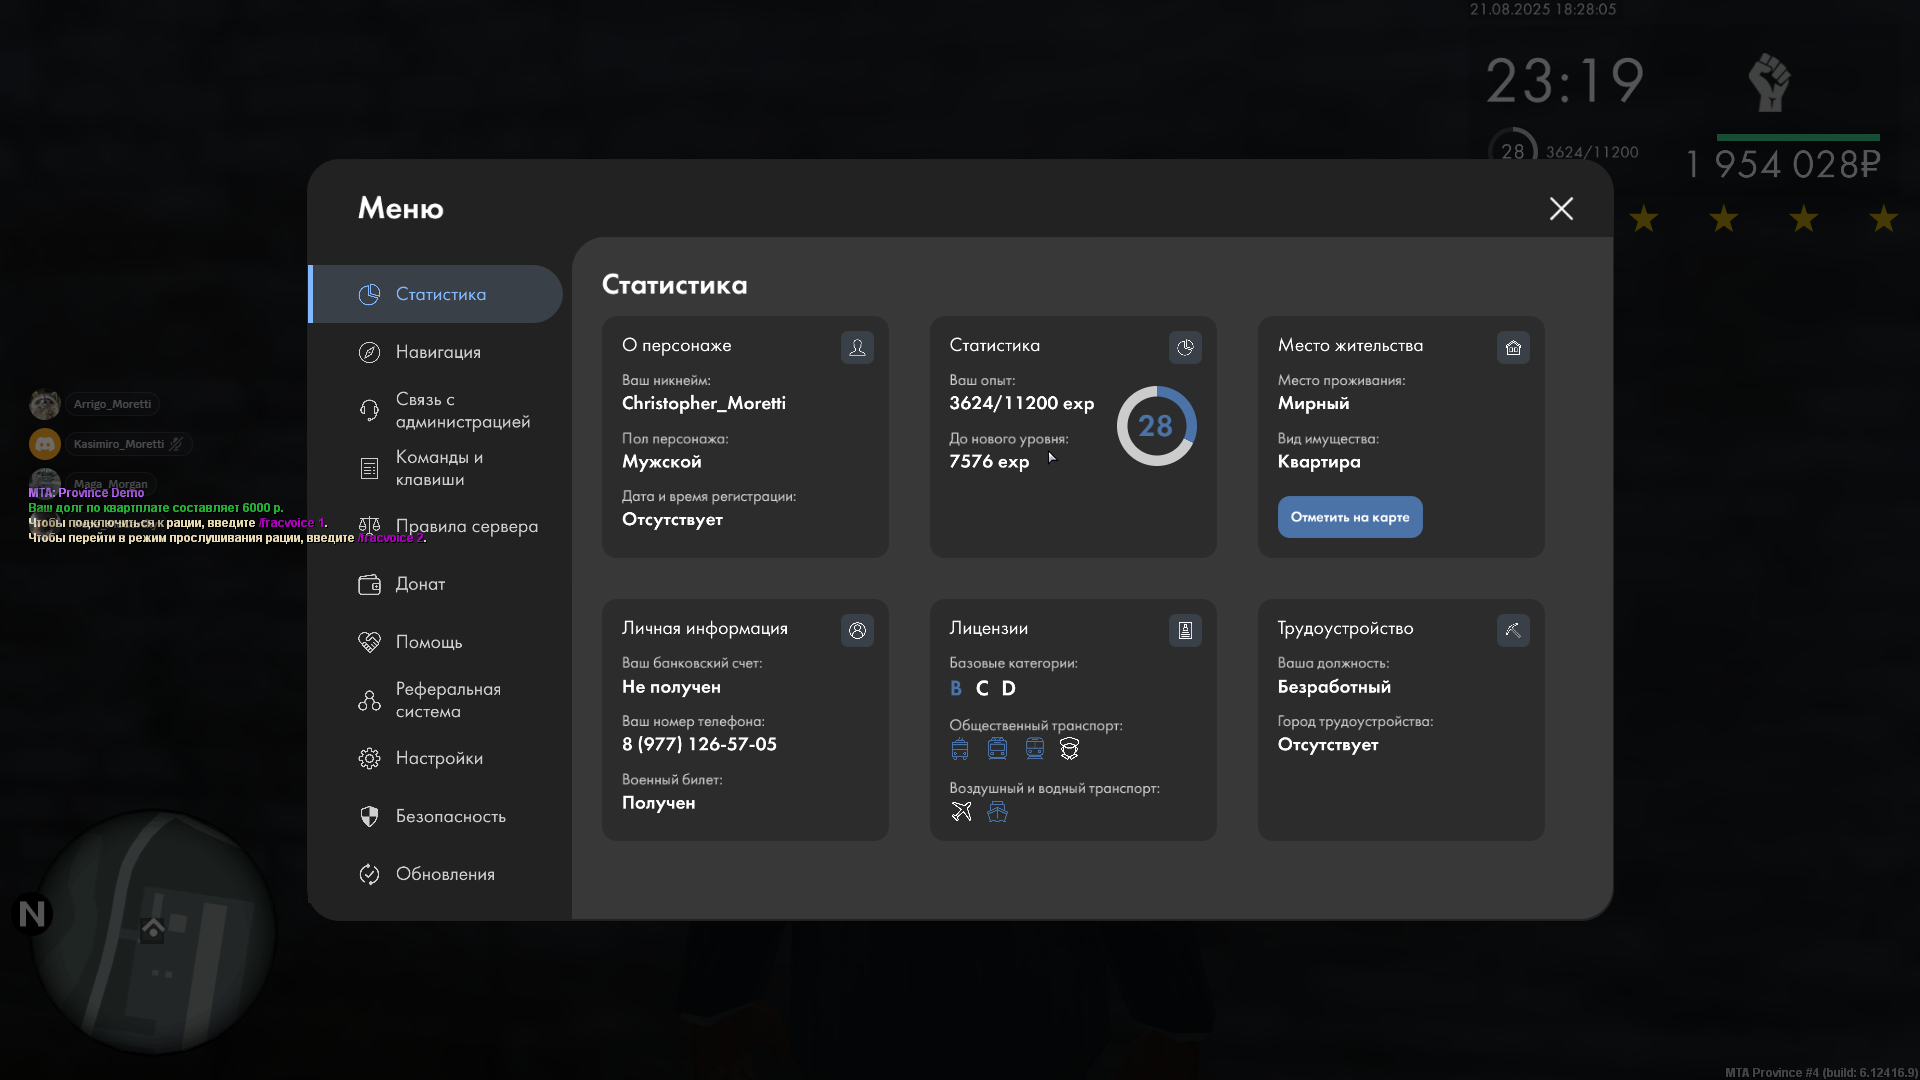Screen dimensions: 1920x1080
Task: Open the Навигация menu item
Action: pyautogui.click(x=436, y=352)
